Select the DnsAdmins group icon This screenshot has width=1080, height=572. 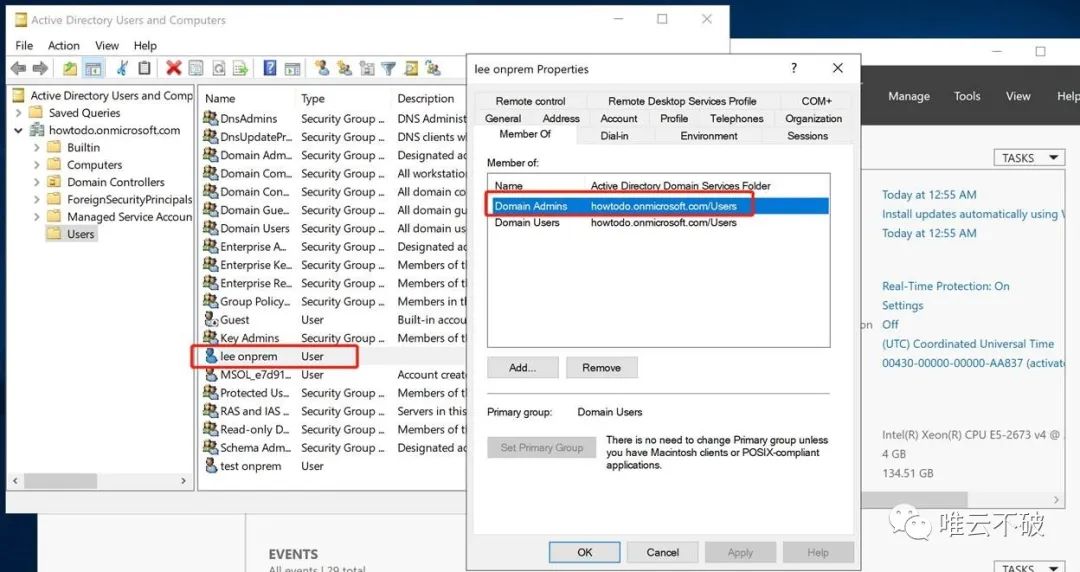click(x=211, y=118)
